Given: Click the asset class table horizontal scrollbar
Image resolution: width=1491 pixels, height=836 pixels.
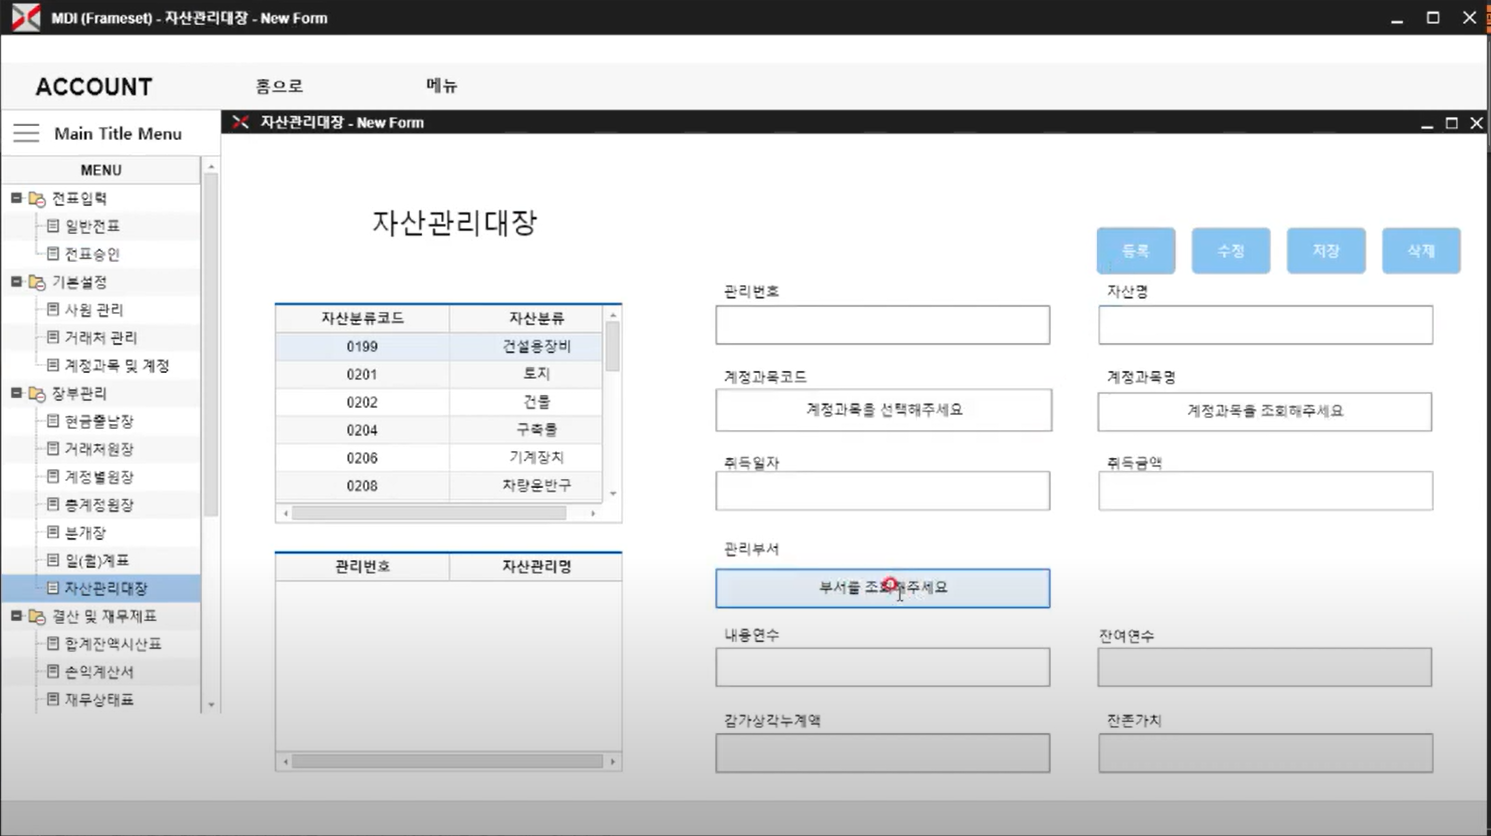Looking at the screenshot, I should point(439,513).
